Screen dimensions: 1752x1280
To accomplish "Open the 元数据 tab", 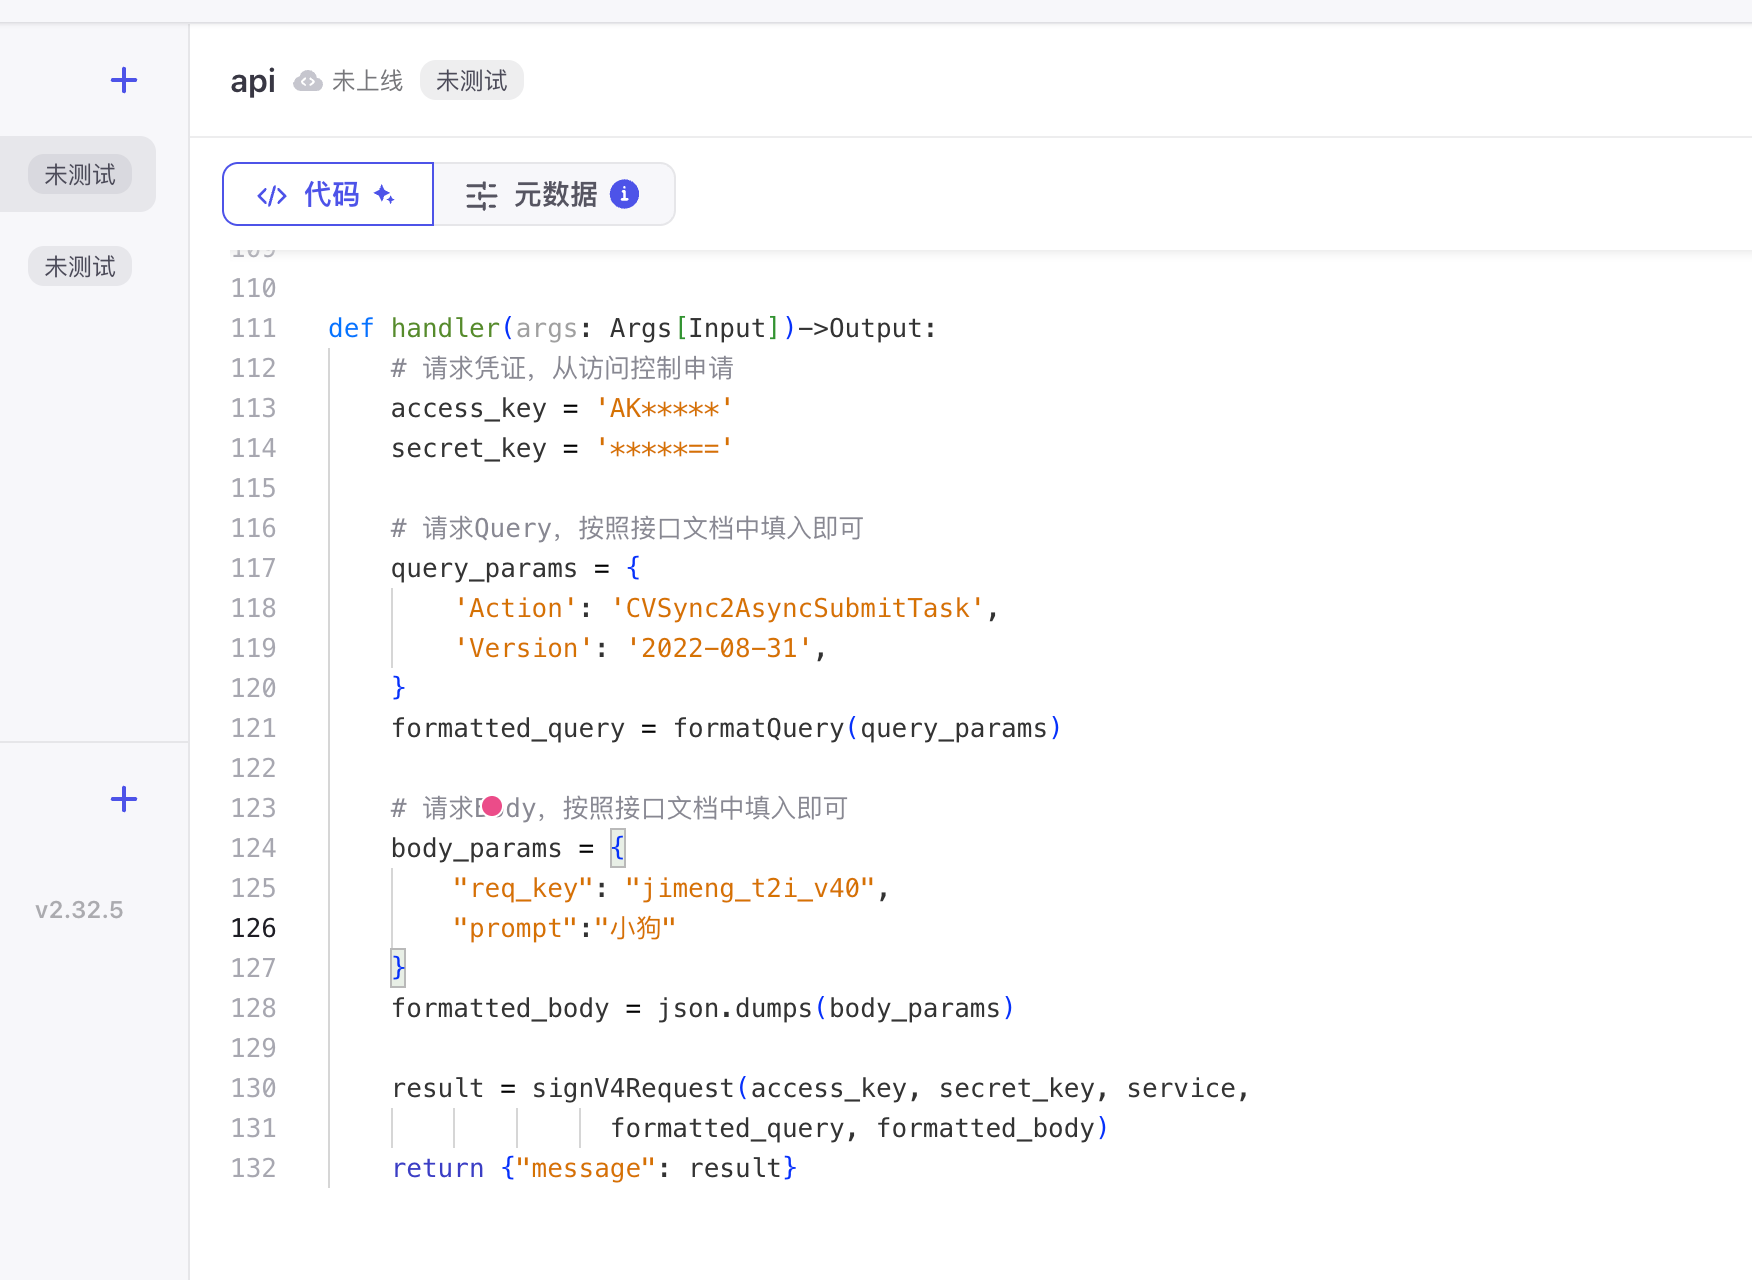I will tap(554, 194).
